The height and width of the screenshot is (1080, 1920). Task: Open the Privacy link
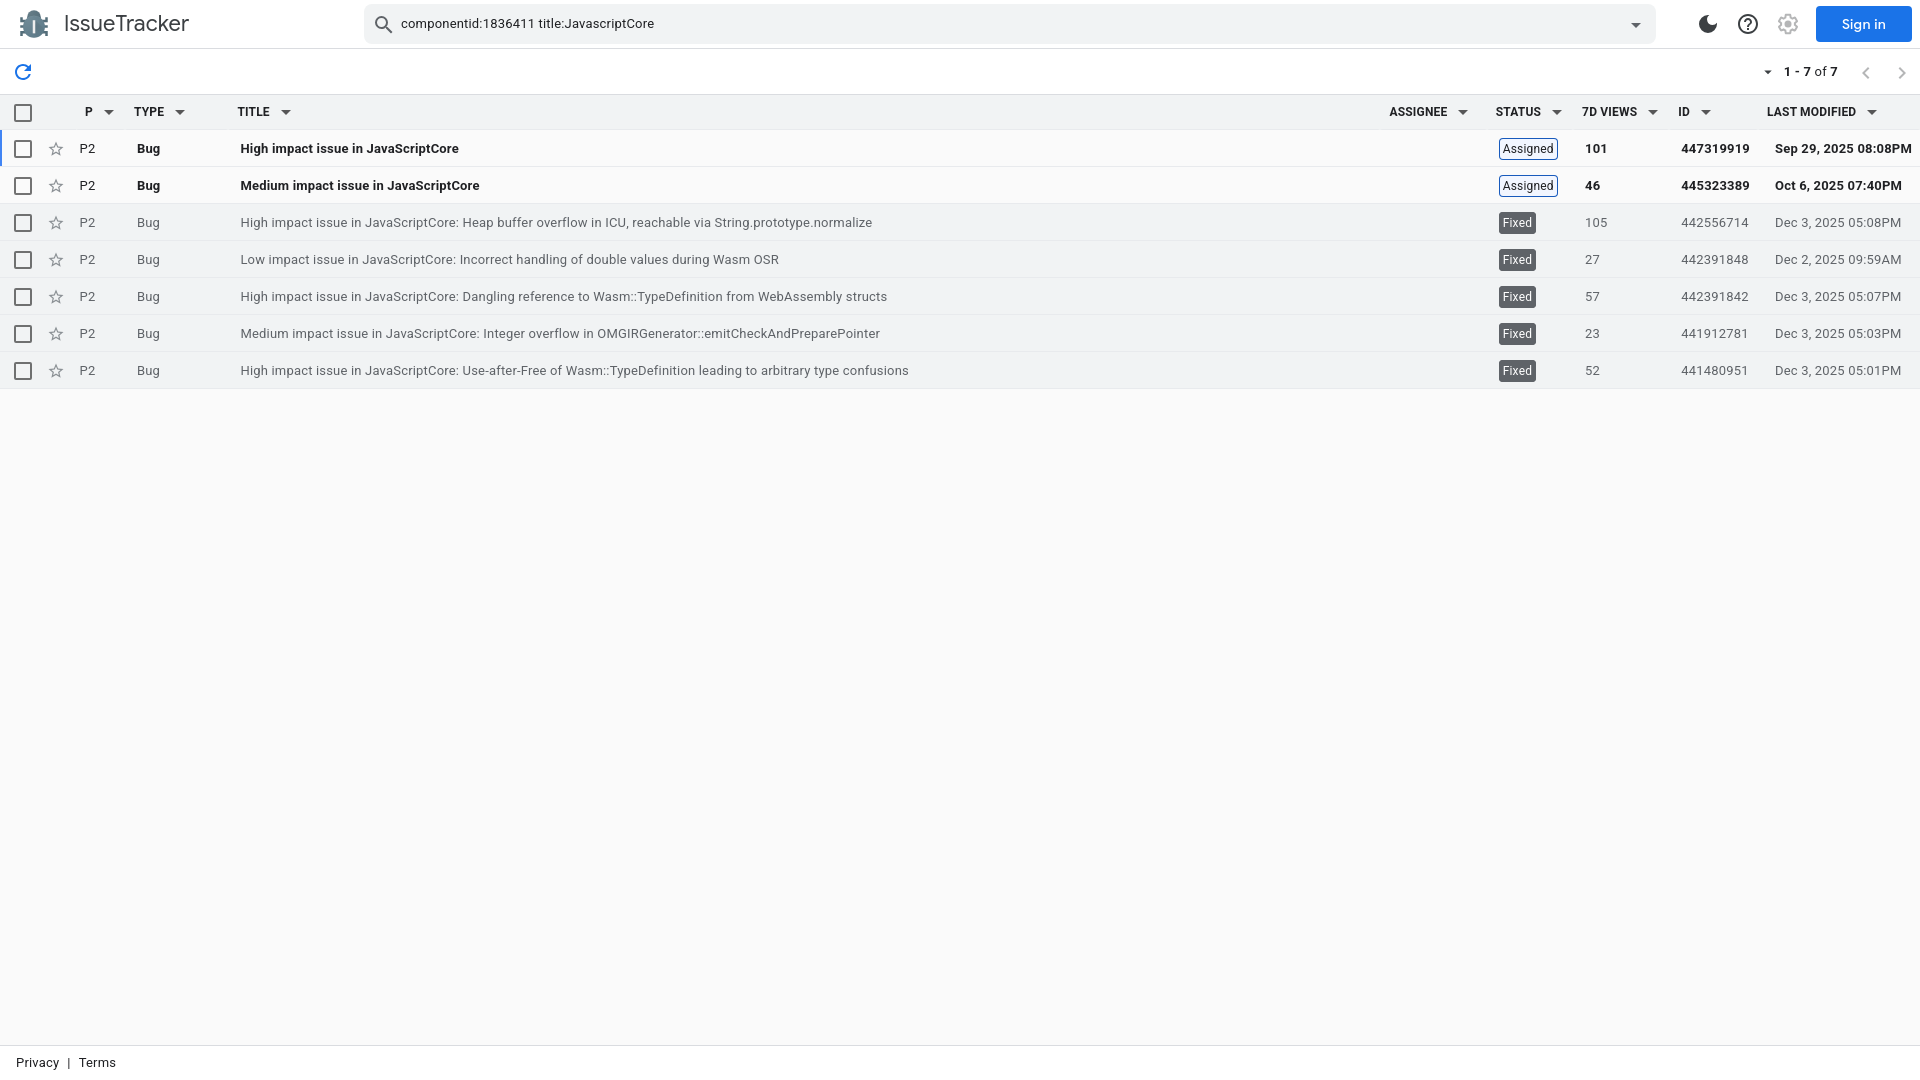click(37, 1062)
